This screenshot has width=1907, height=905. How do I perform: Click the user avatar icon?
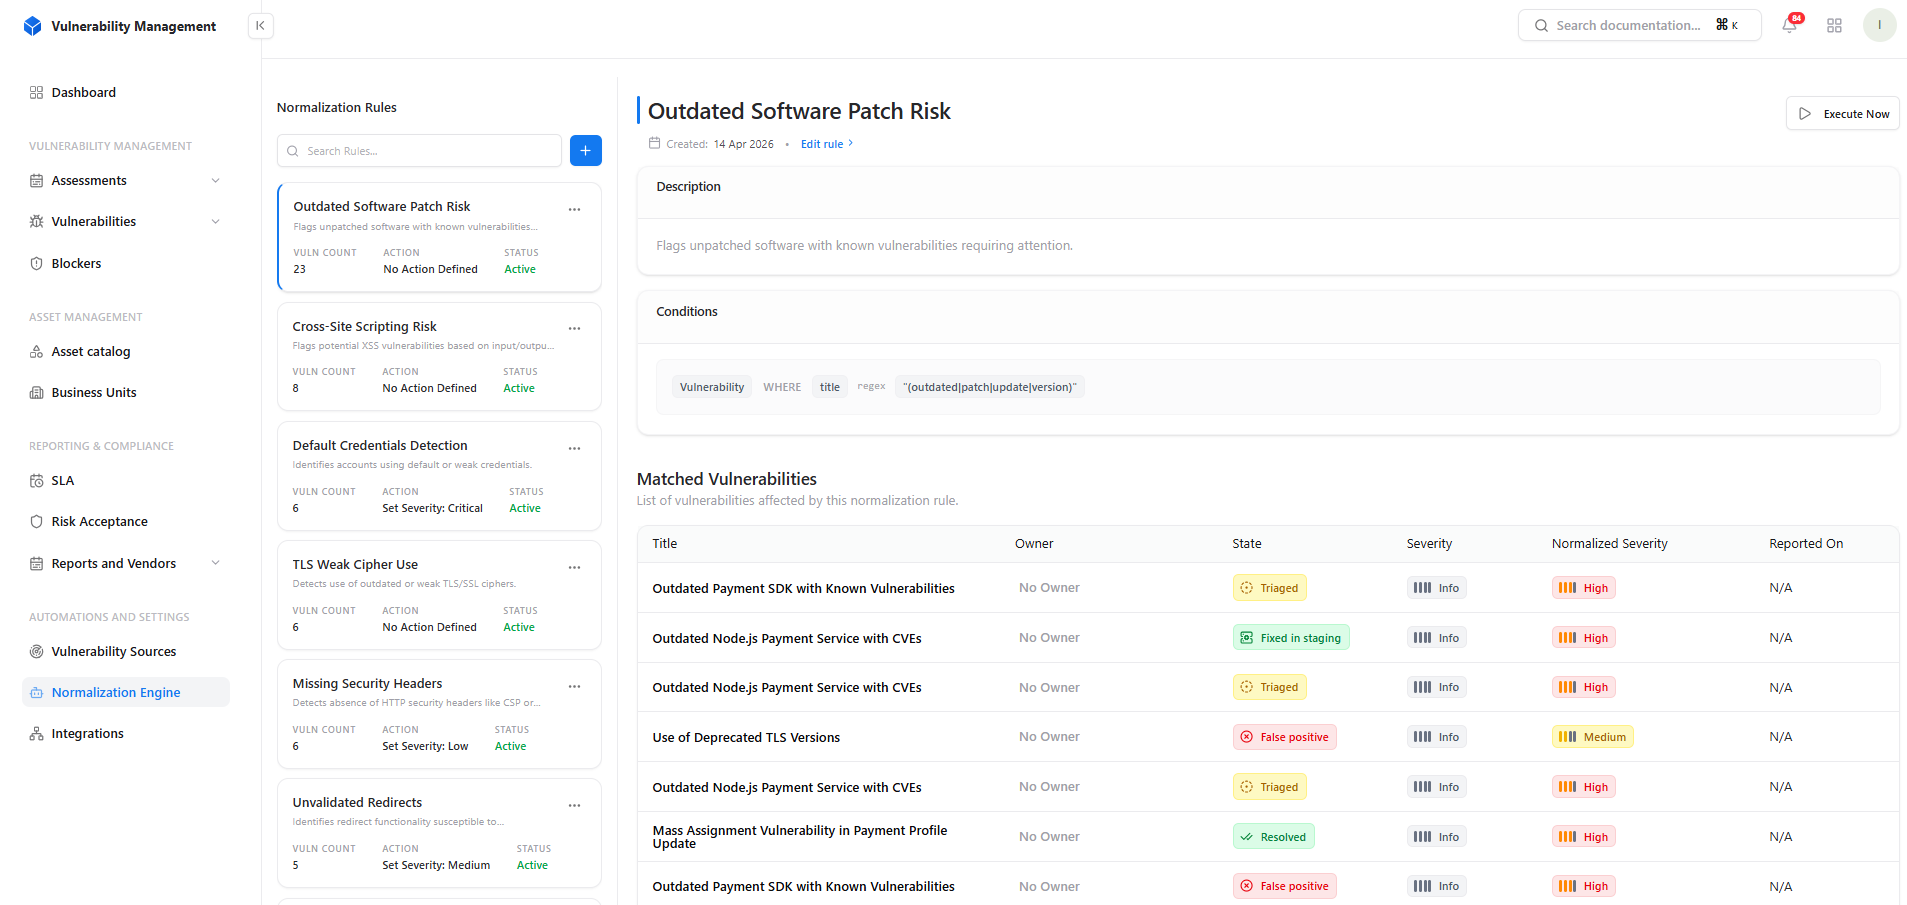tap(1879, 25)
